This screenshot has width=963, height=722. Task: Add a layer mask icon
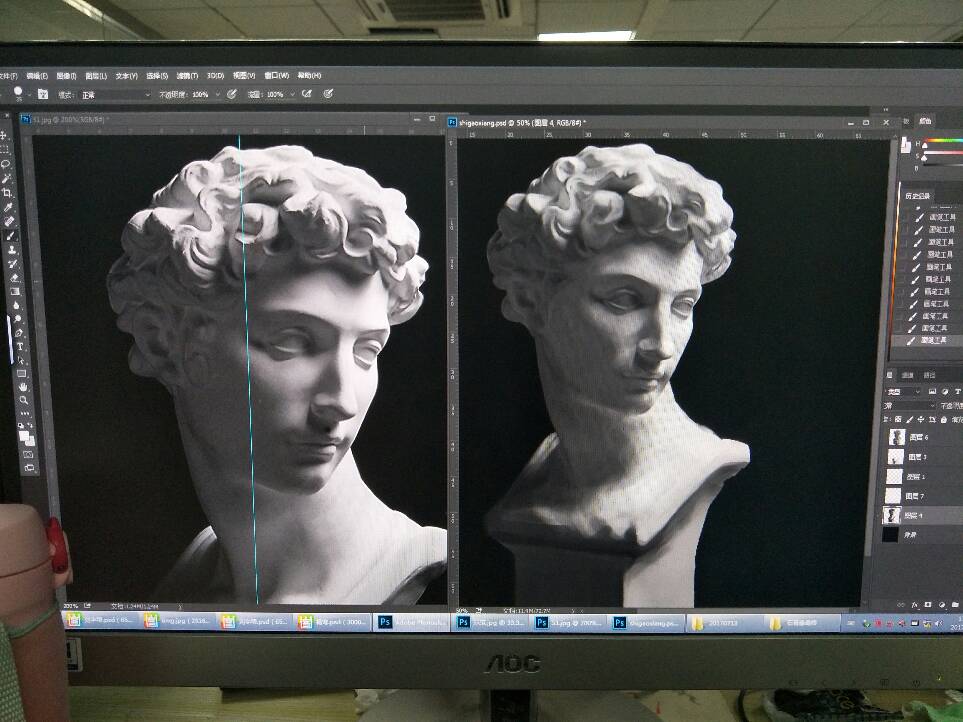click(928, 604)
